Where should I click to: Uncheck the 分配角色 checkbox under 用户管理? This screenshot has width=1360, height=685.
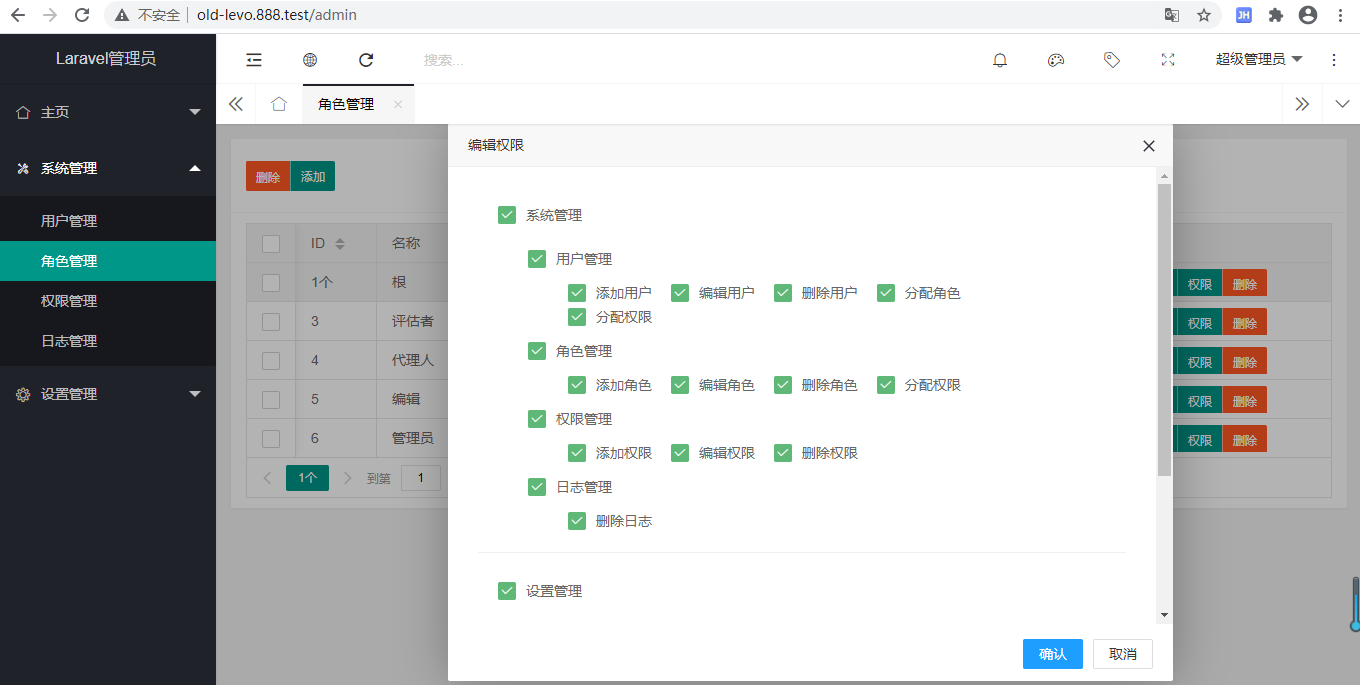coord(886,292)
